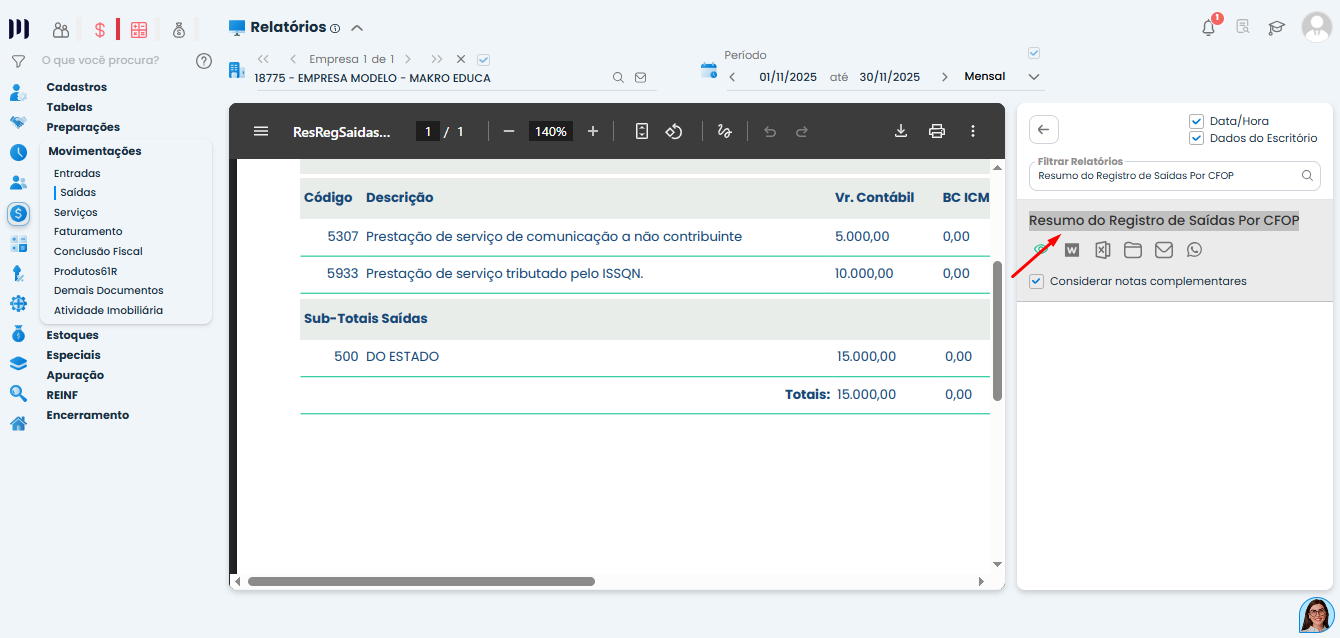Open the Demais Documentos menu item
The width and height of the screenshot is (1340, 638).
(108, 290)
